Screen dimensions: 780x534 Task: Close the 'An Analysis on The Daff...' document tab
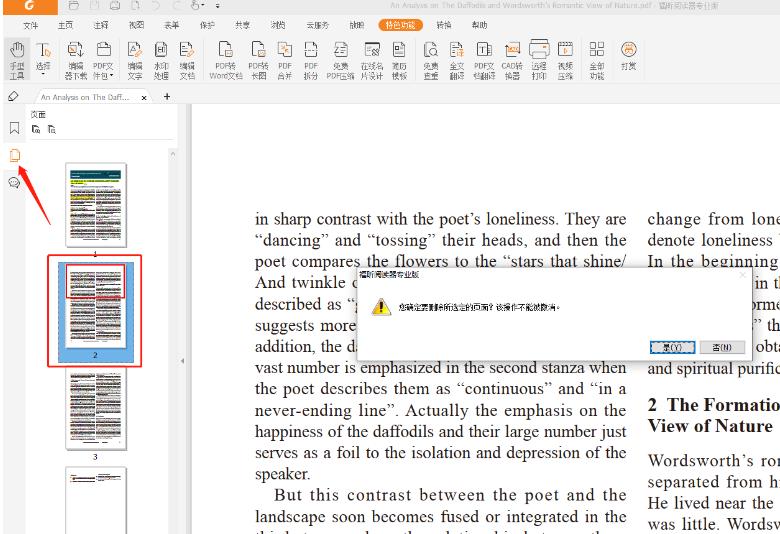(x=145, y=97)
